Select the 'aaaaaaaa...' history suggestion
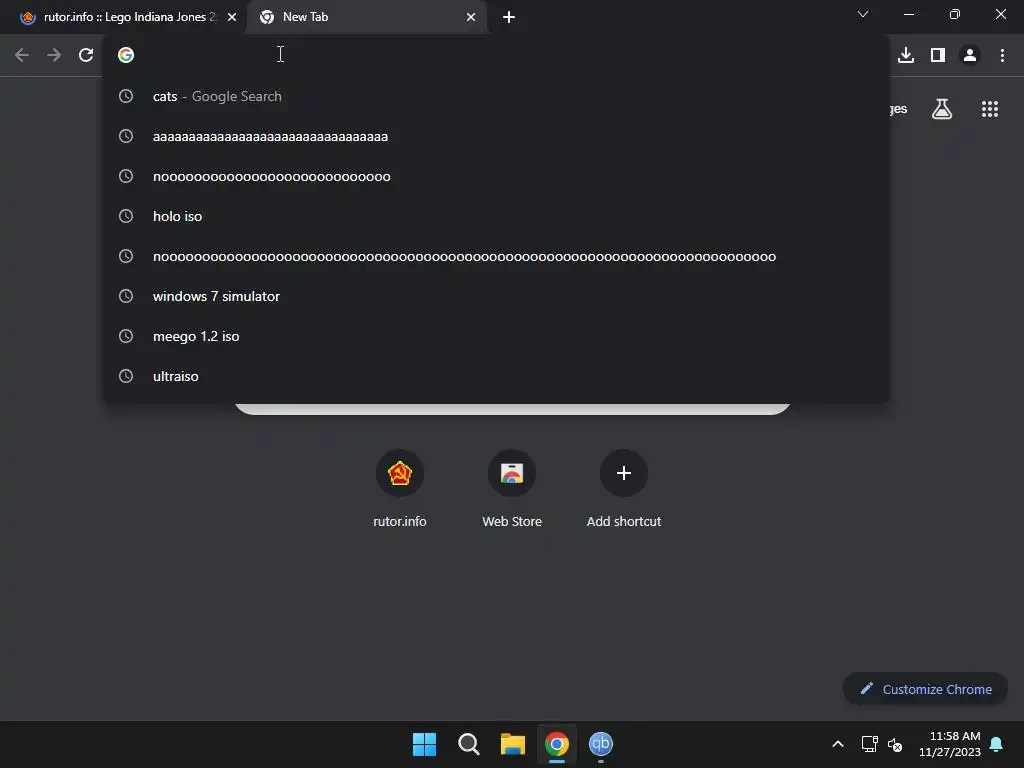Image resolution: width=1024 pixels, height=768 pixels. [496, 136]
